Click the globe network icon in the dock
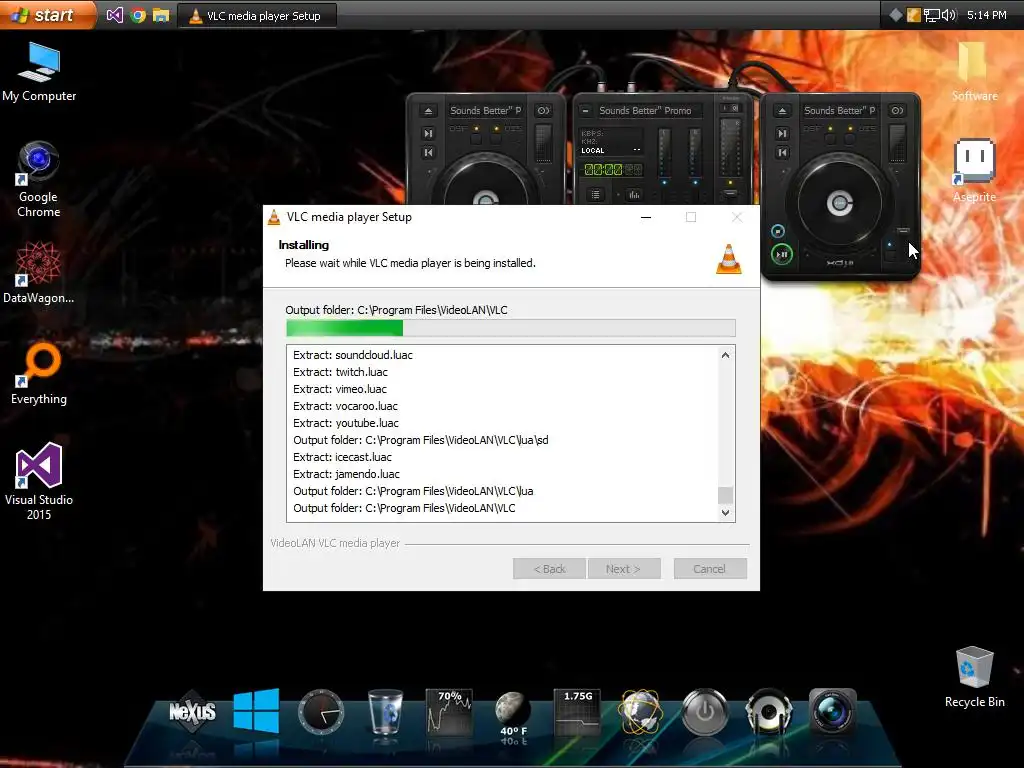Image resolution: width=1024 pixels, height=768 pixels. 641,712
